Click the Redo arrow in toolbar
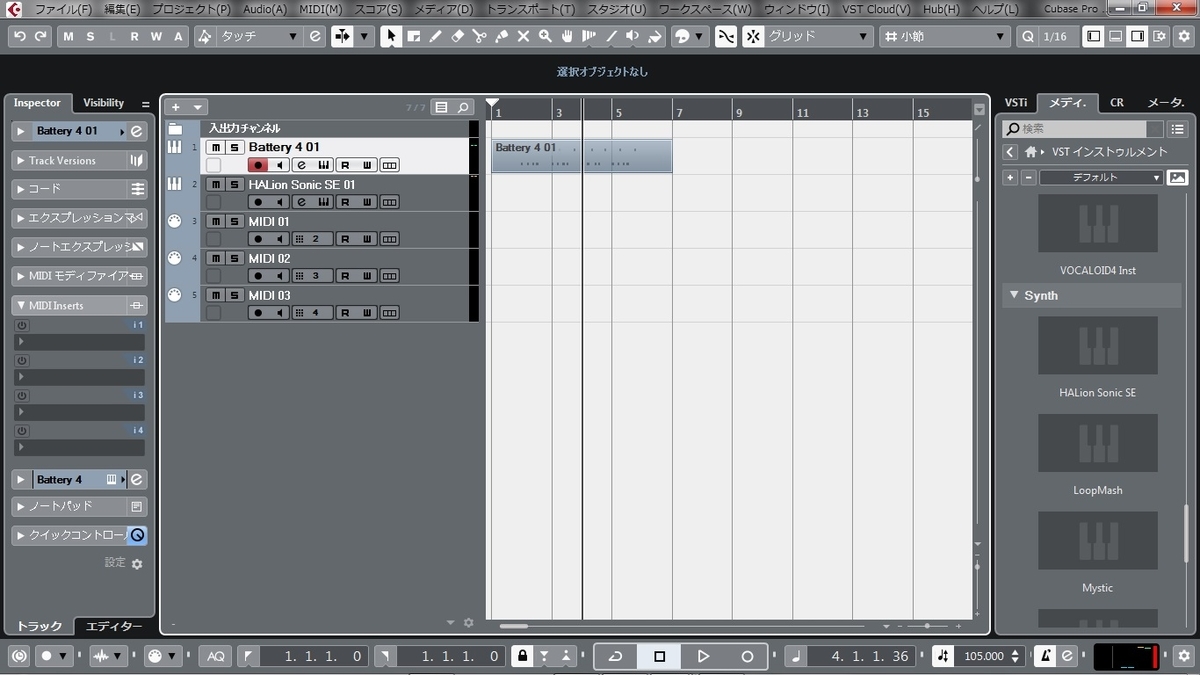The image size is (1200, 675). click(x=40, y=36)
